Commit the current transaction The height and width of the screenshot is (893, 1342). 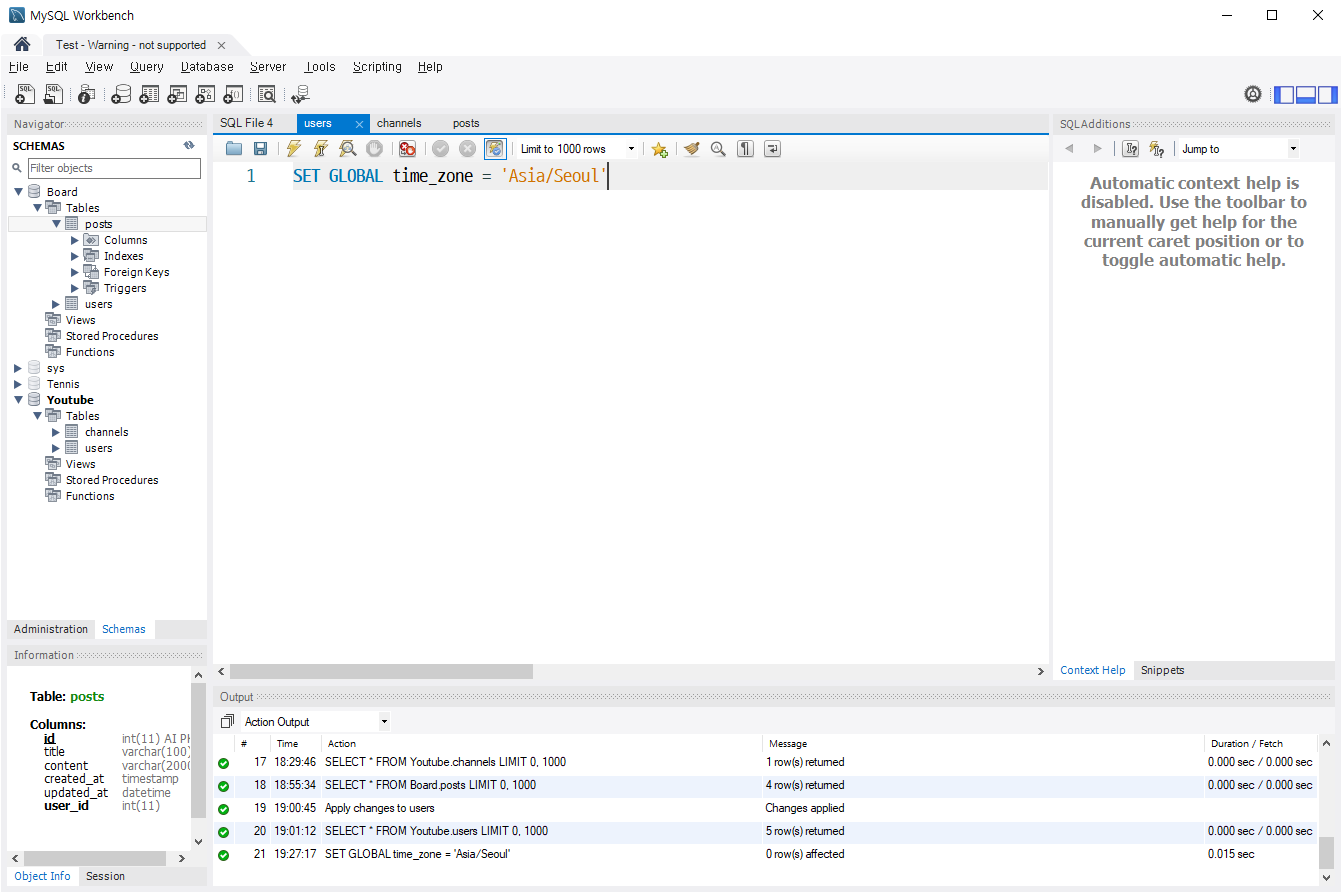tap(440, 149)
